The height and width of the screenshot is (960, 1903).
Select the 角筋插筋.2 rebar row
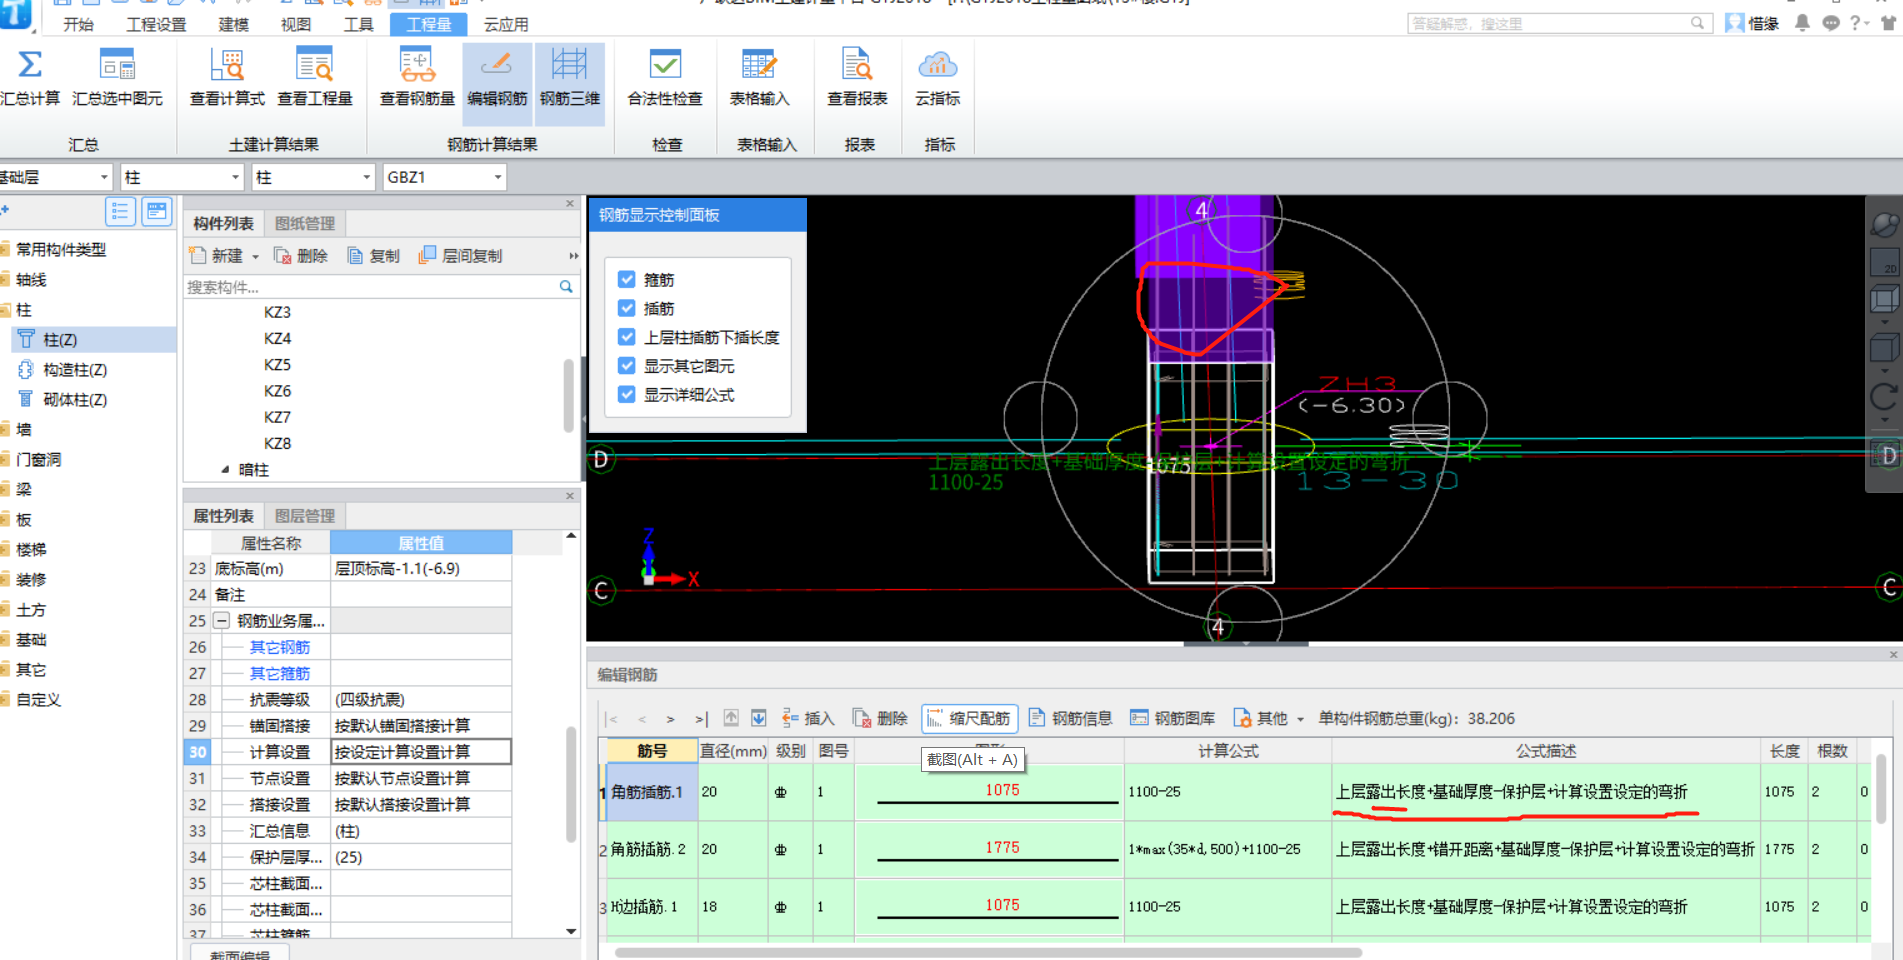1234,849
